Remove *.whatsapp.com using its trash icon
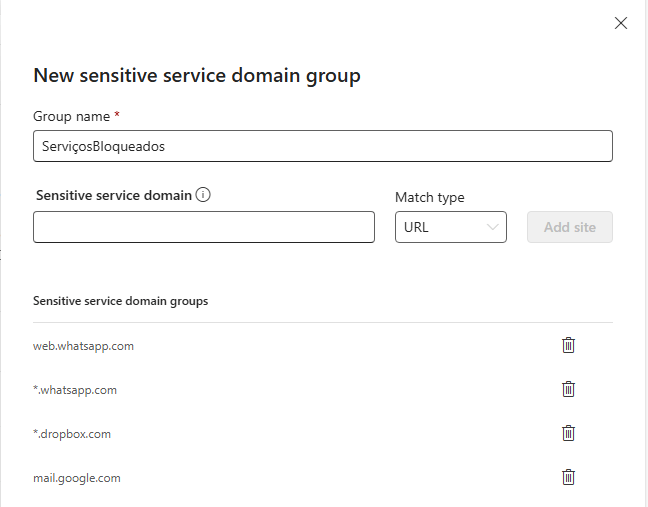Screen dimensions: 648x507 point(568,389)
